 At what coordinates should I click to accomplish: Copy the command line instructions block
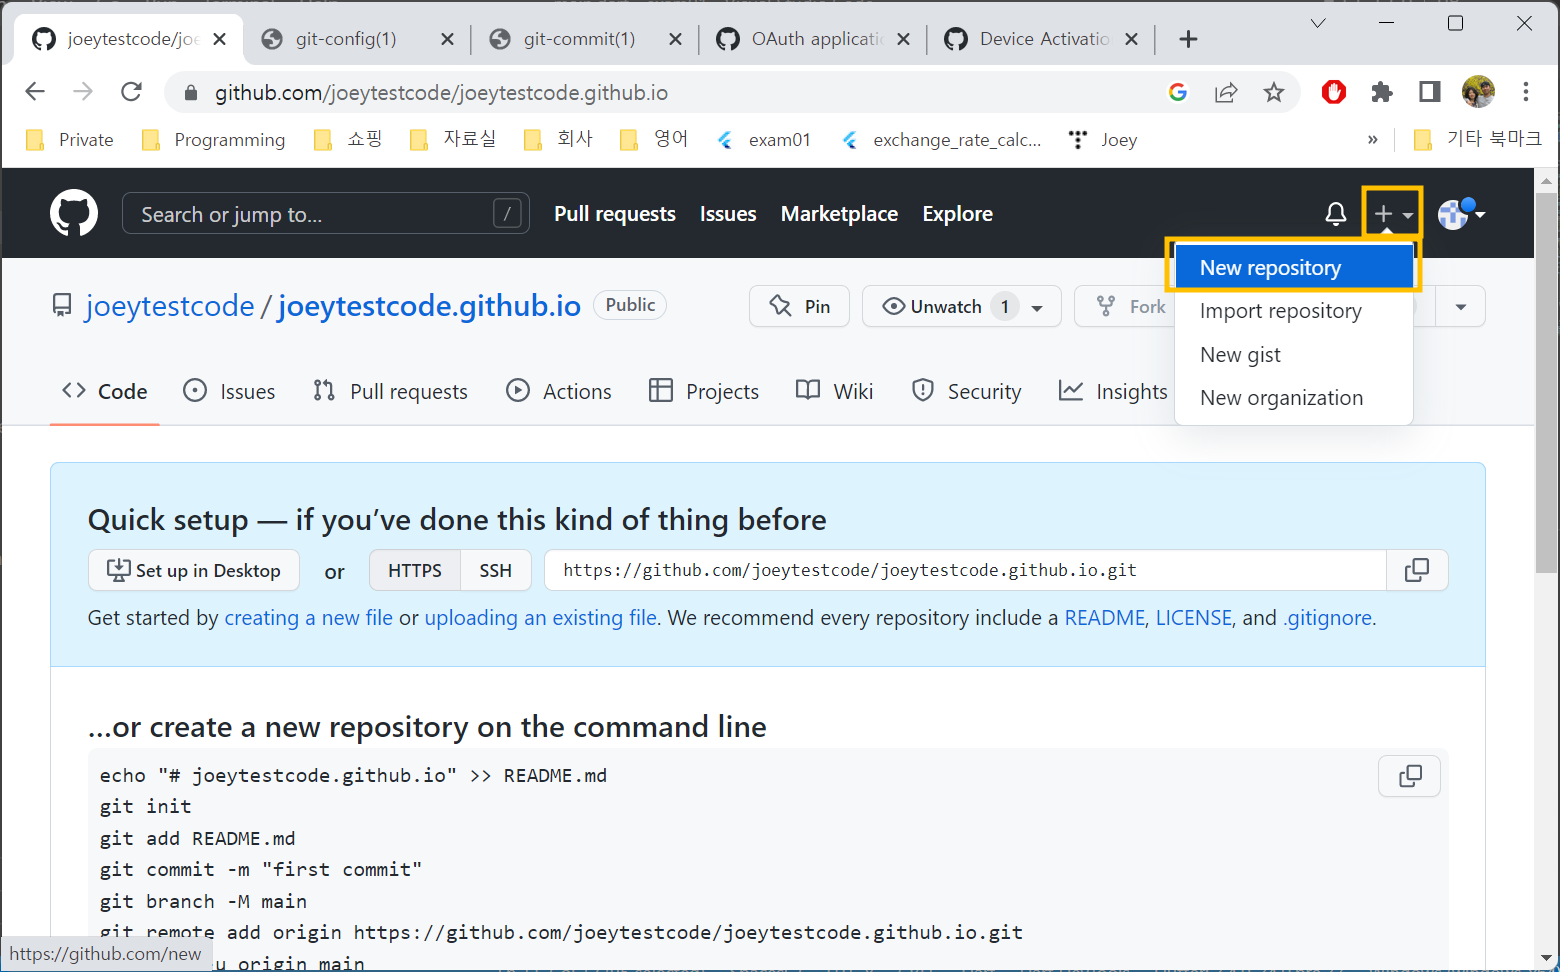click(1410, 776)
